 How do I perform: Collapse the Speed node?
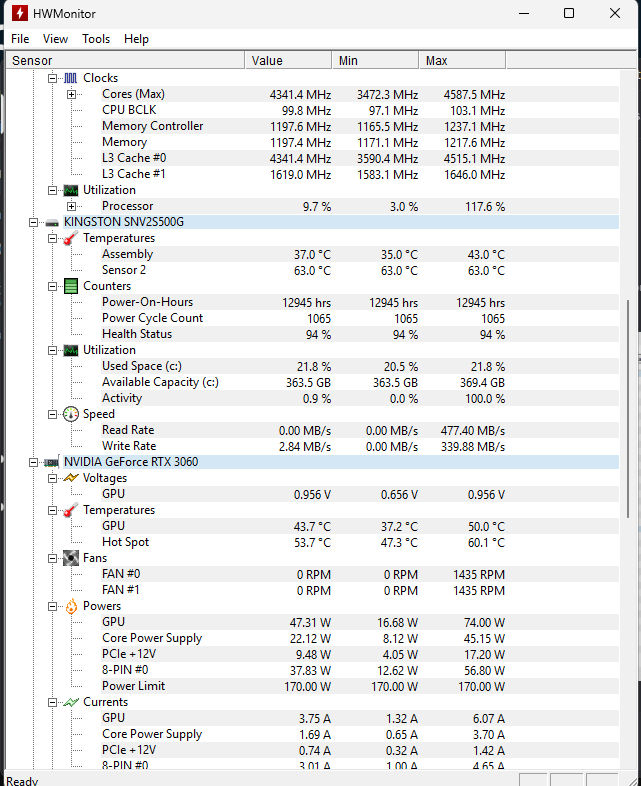coord(52,414)
